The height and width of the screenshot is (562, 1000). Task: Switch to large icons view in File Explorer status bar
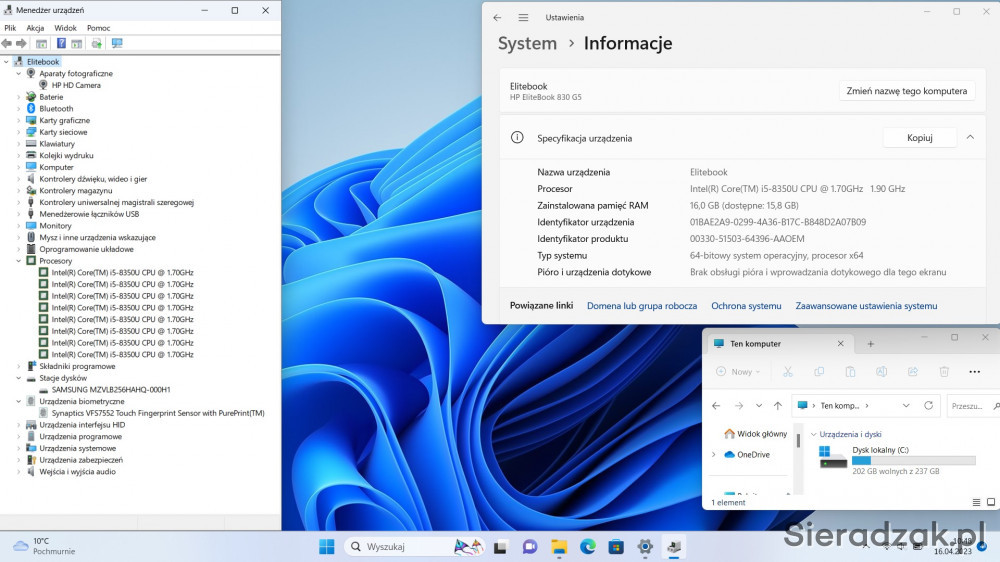coord(991,502)
